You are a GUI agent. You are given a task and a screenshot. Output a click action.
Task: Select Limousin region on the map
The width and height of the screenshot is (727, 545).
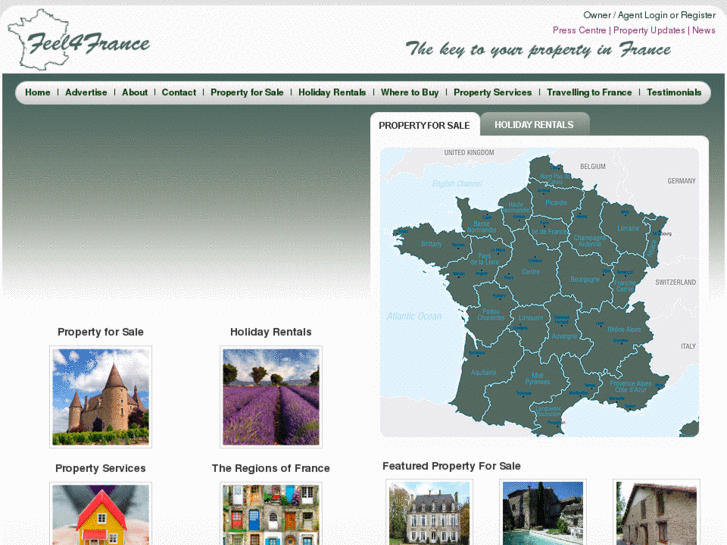[531, 318]
